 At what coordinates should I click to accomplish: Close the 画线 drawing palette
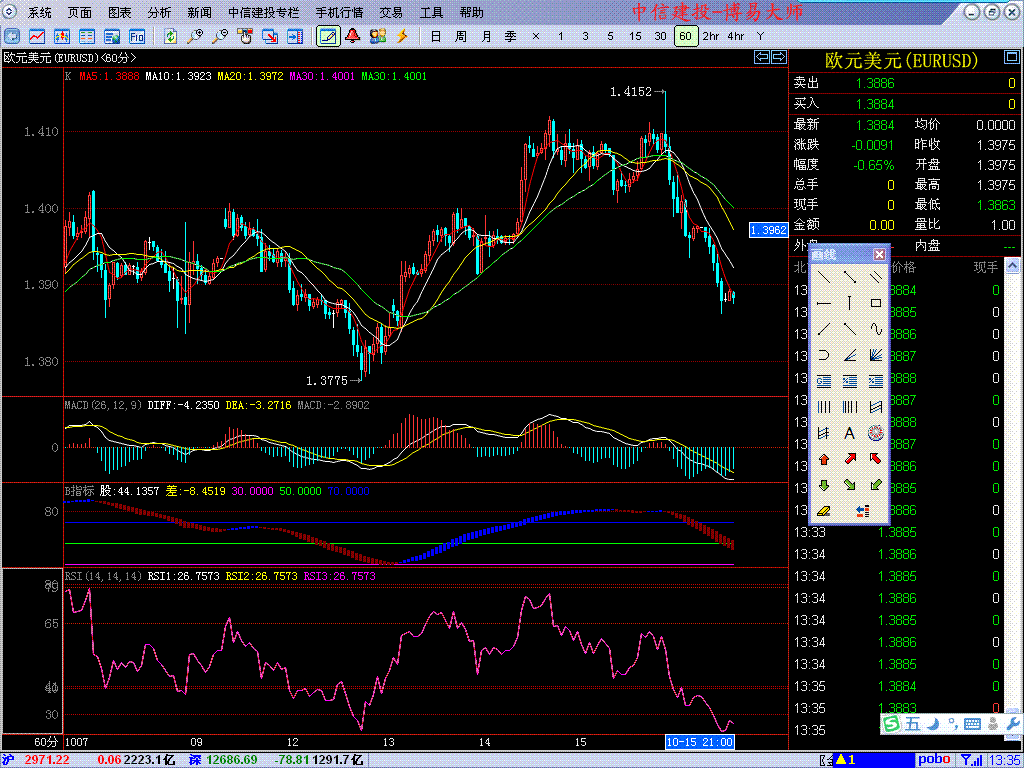click(x=879, y=254)
